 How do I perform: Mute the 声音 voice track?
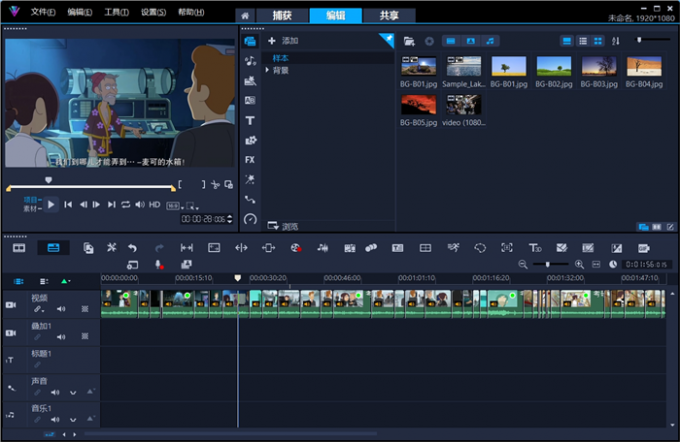click(55, 392)
